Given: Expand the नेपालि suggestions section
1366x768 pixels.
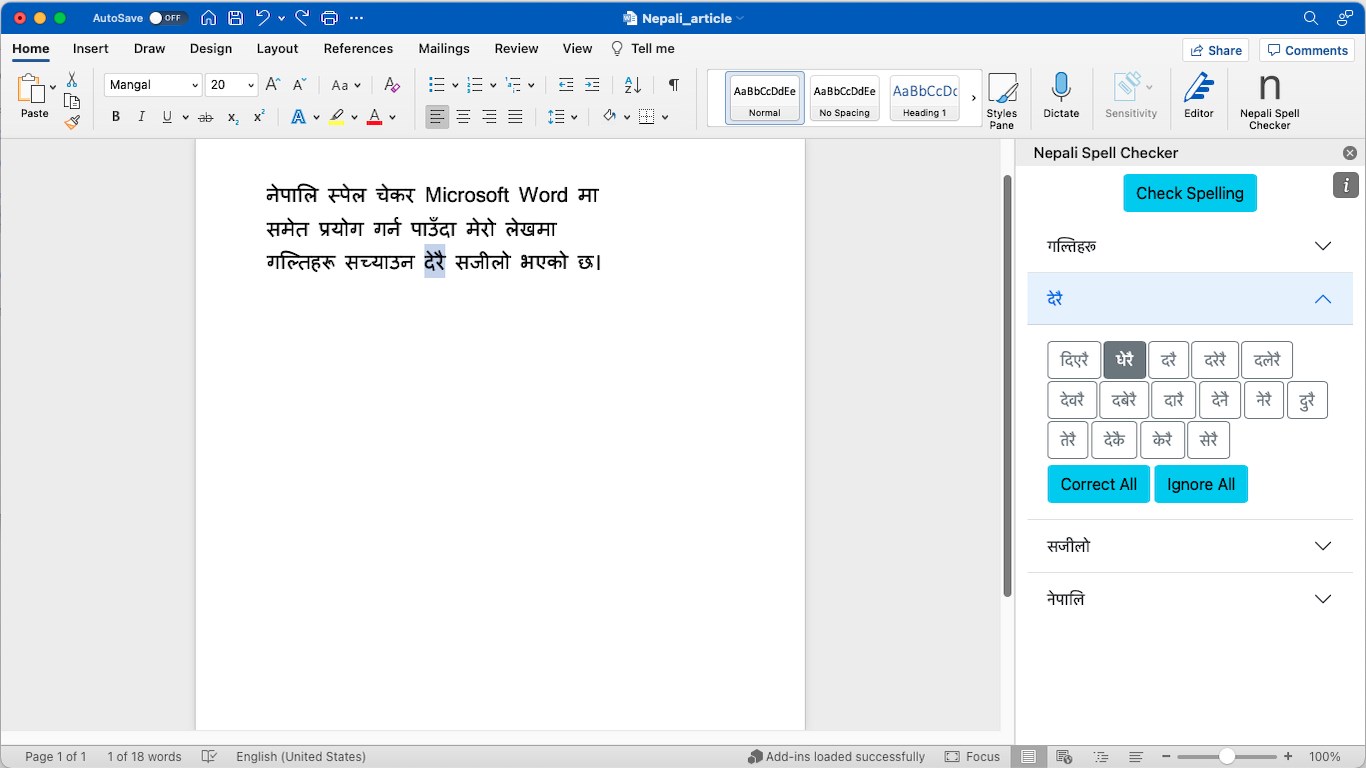Looking at the screenshot, I should (1190, 599).
